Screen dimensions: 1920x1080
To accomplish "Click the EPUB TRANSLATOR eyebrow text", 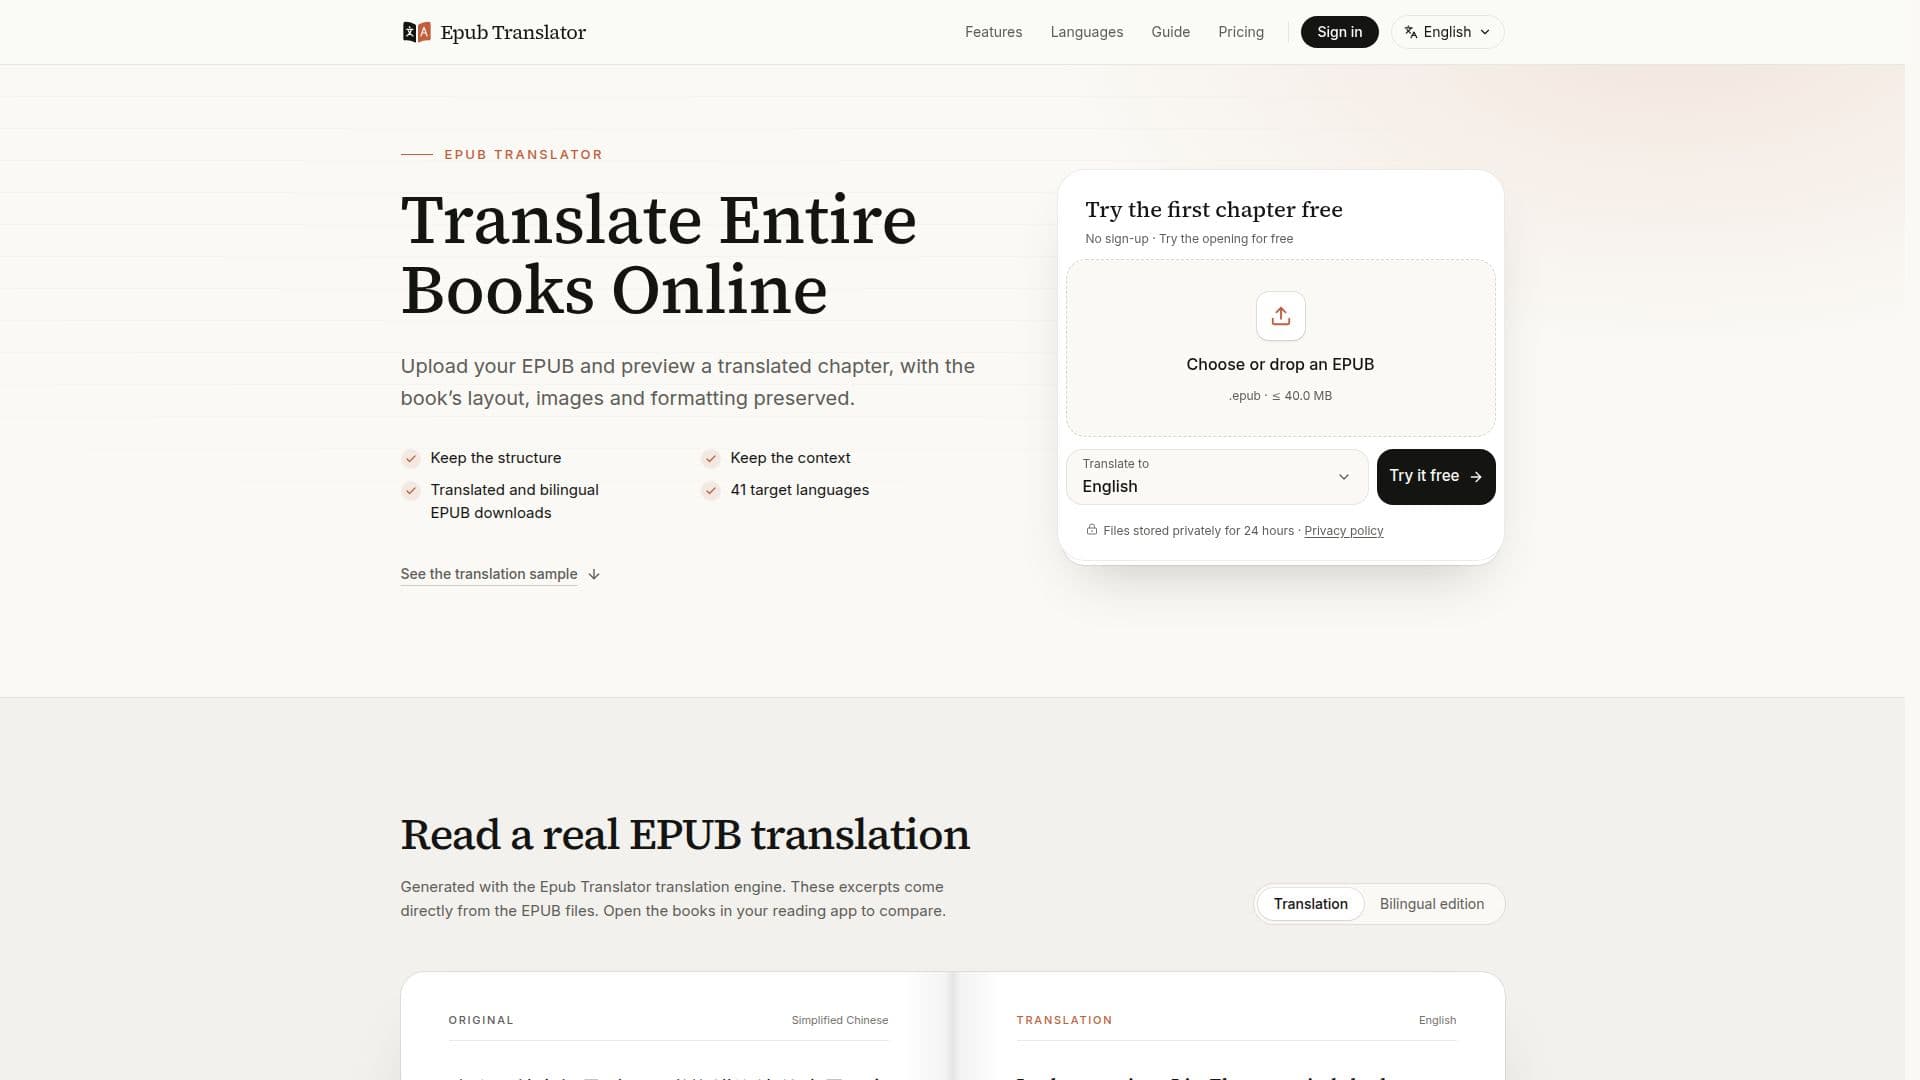I will [x=523, y=155].
